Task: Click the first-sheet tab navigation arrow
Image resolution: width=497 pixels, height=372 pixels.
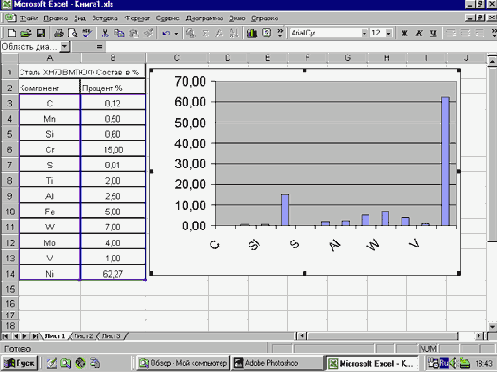Action: coord(5,336)
